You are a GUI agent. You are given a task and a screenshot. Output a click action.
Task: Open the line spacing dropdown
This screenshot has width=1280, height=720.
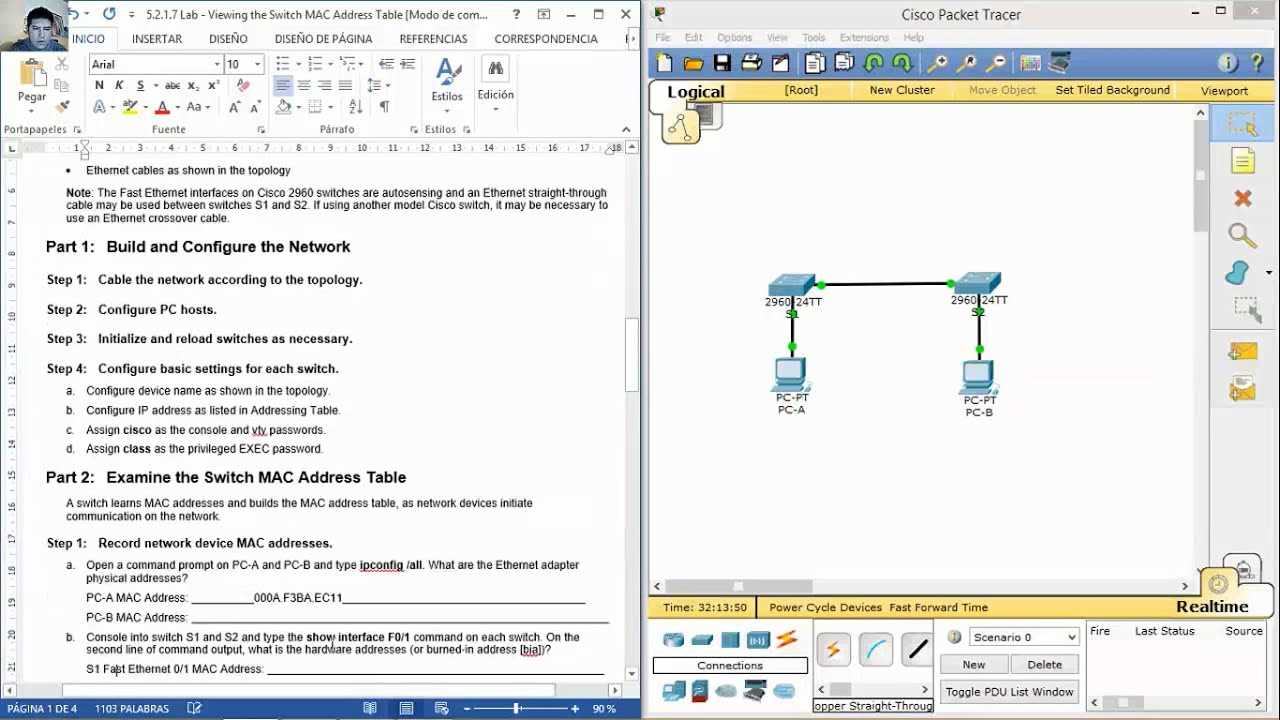pyautogui.click(x=379, y=86)
